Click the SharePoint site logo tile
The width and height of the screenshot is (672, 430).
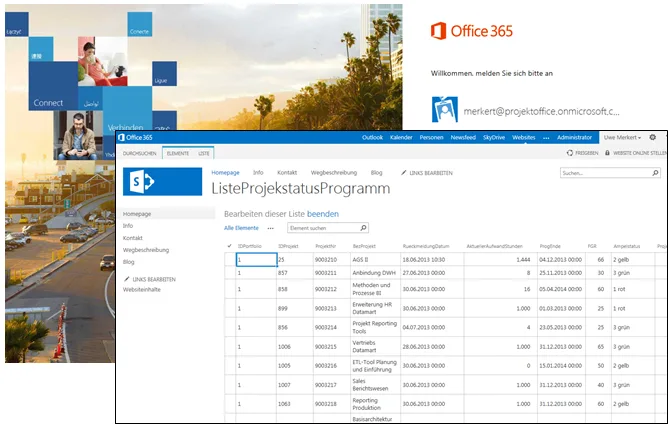coord(162,182)
